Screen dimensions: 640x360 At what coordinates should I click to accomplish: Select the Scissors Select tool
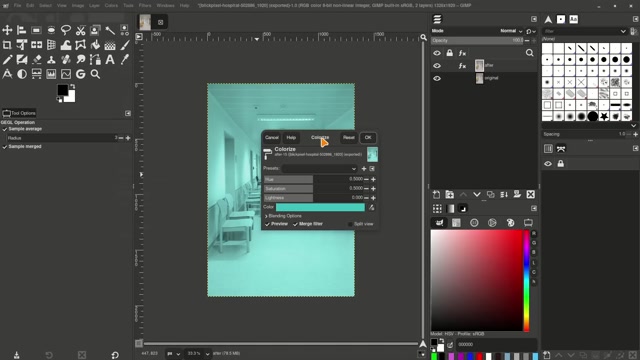(80, 30)
